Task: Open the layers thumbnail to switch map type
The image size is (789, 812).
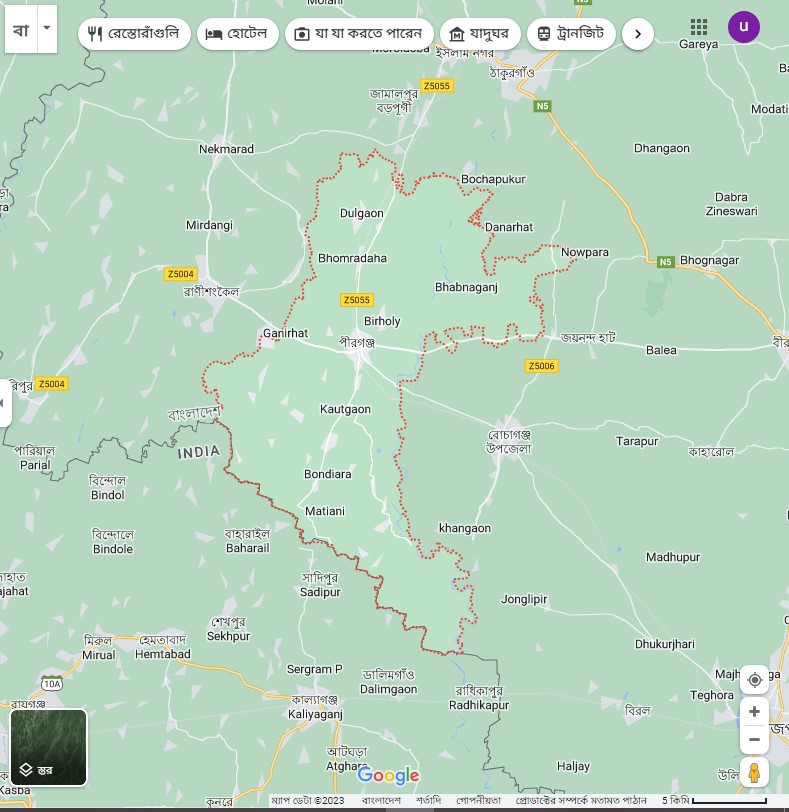Action: coord(48,747)
